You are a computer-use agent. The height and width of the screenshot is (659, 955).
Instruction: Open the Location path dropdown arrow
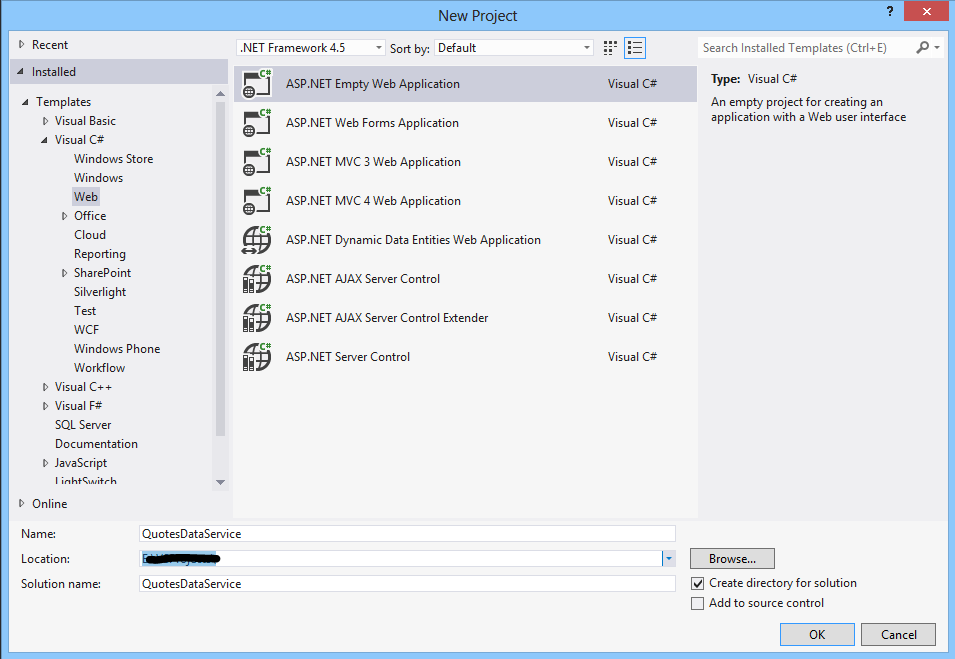pos(669,559)
